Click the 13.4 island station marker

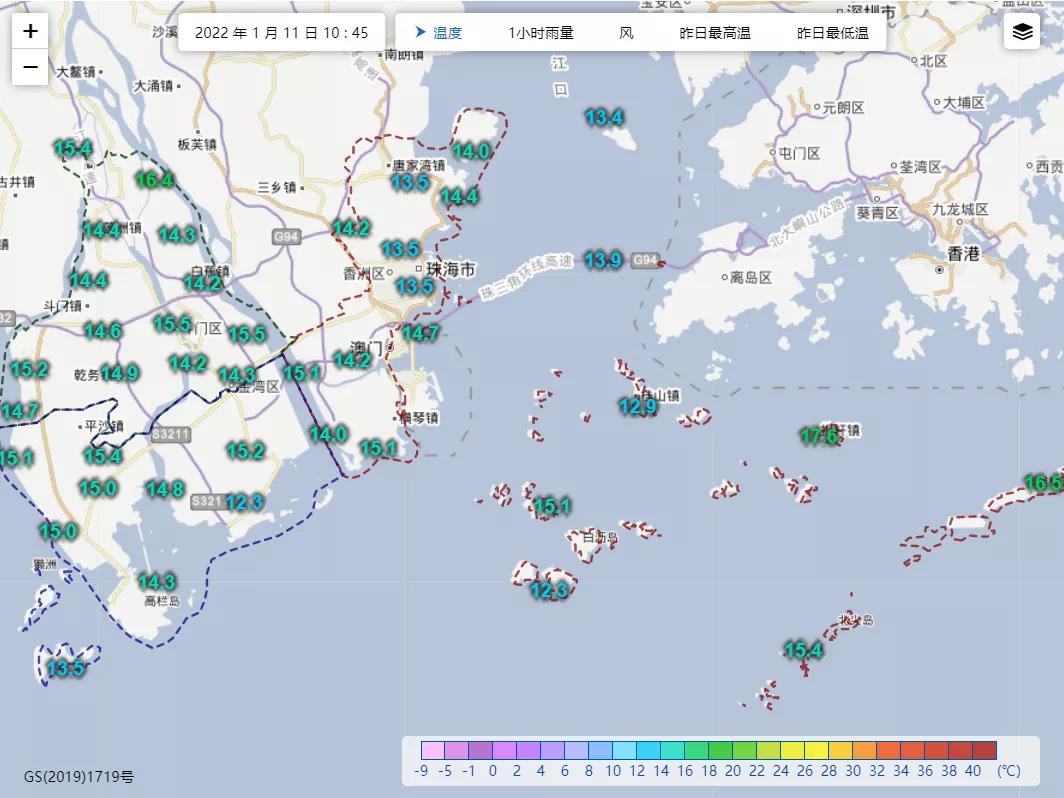[x=604, y=118]
